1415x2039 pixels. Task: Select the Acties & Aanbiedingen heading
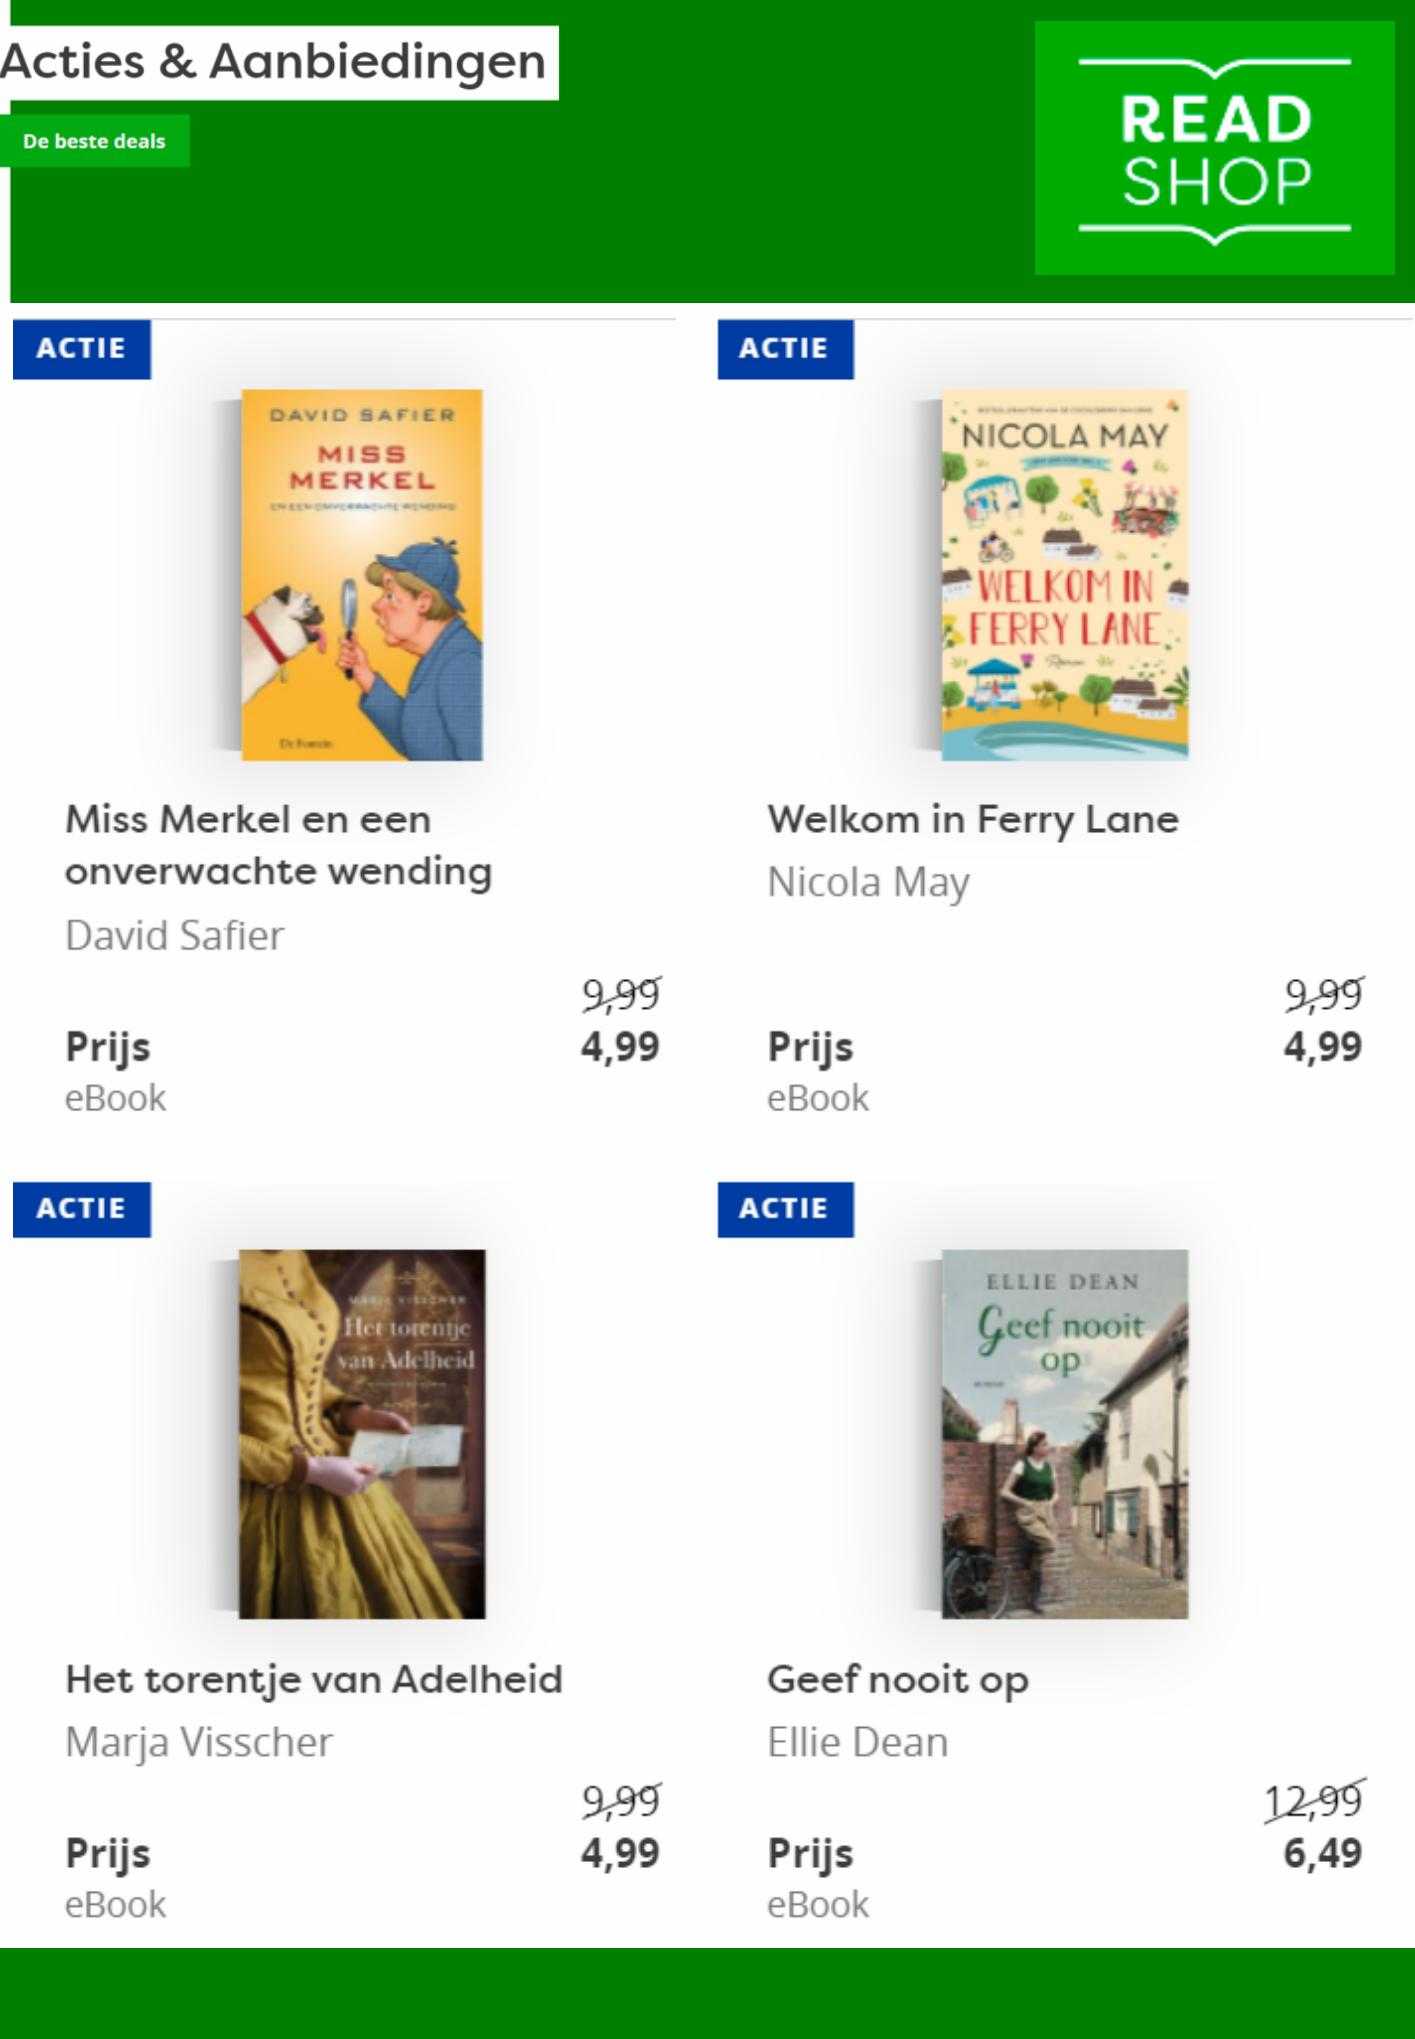tap(274, 62)
